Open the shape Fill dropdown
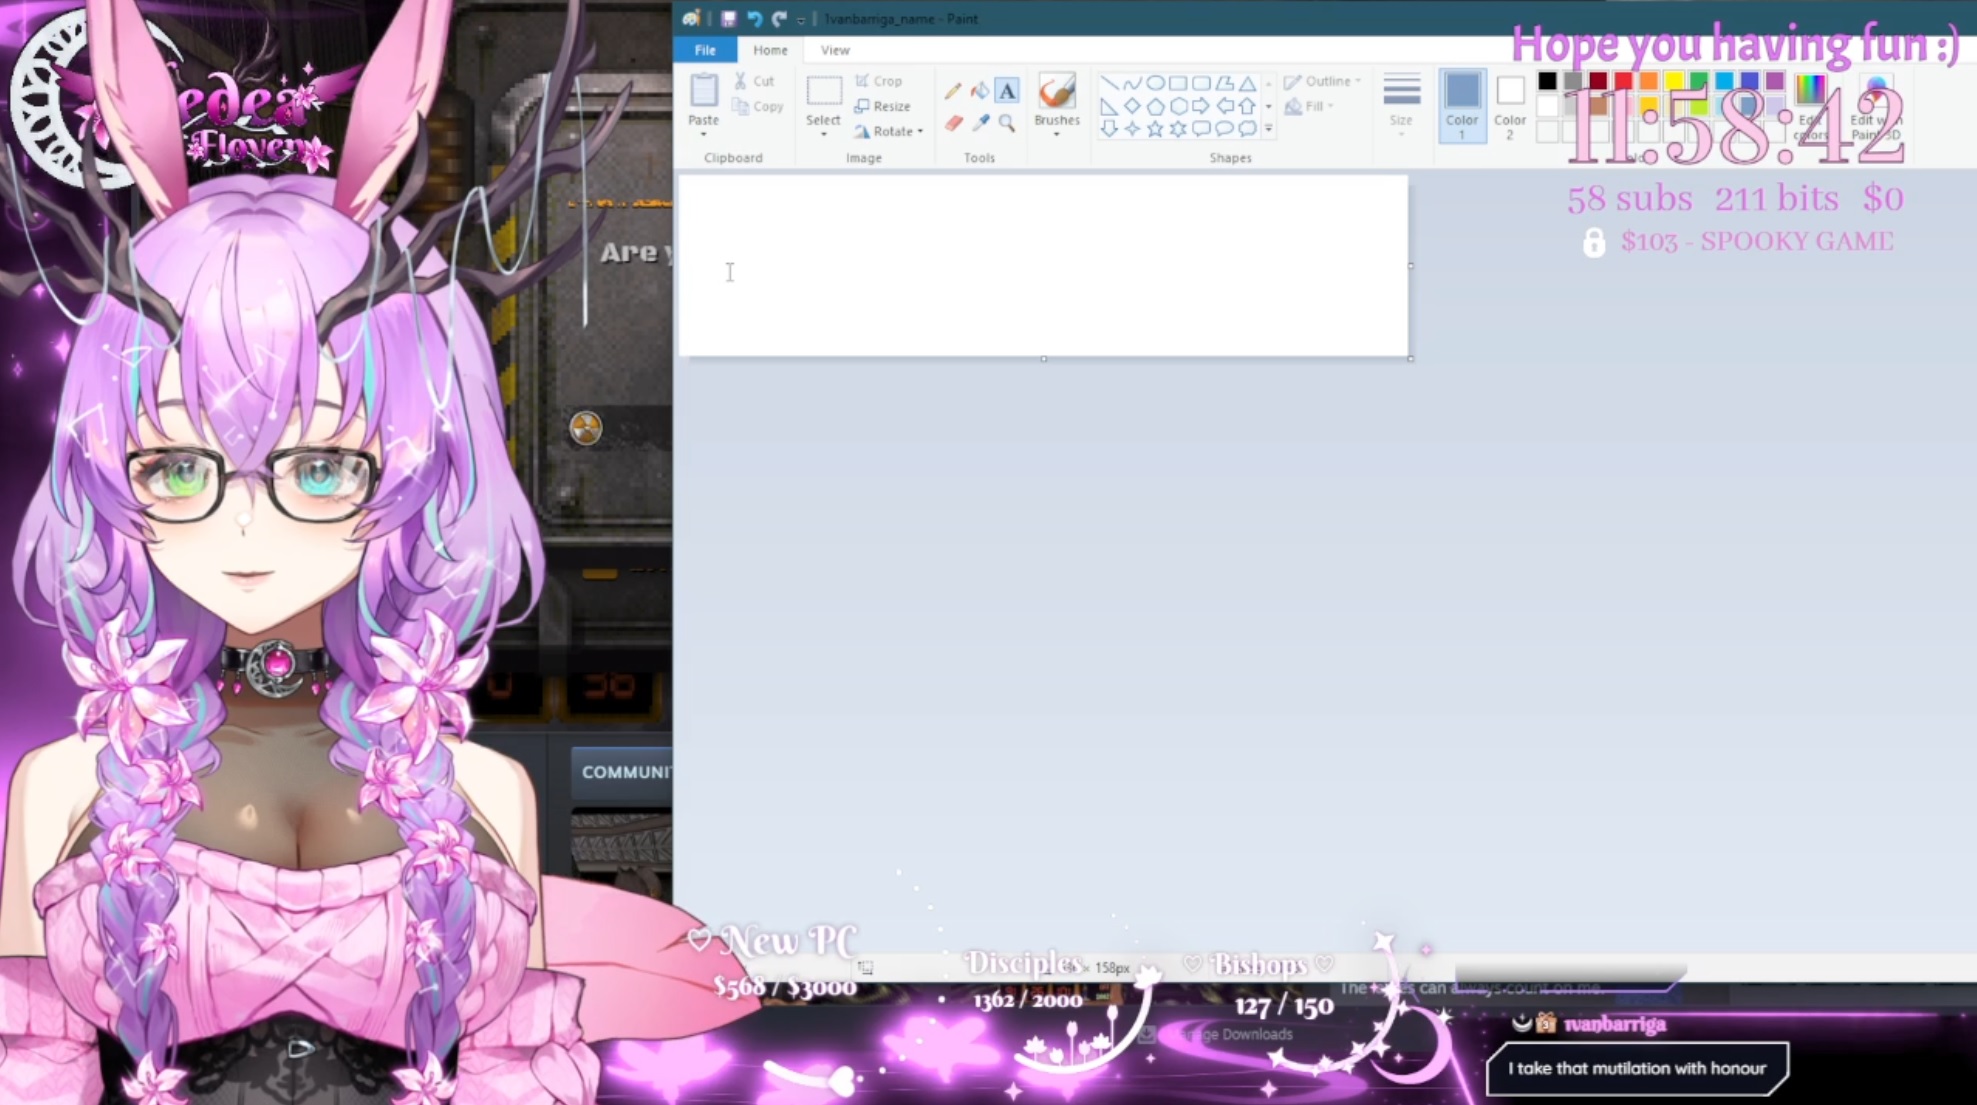Image resolution: width=1977 pixels, height=1105 pixels. tap(1310, 106)
